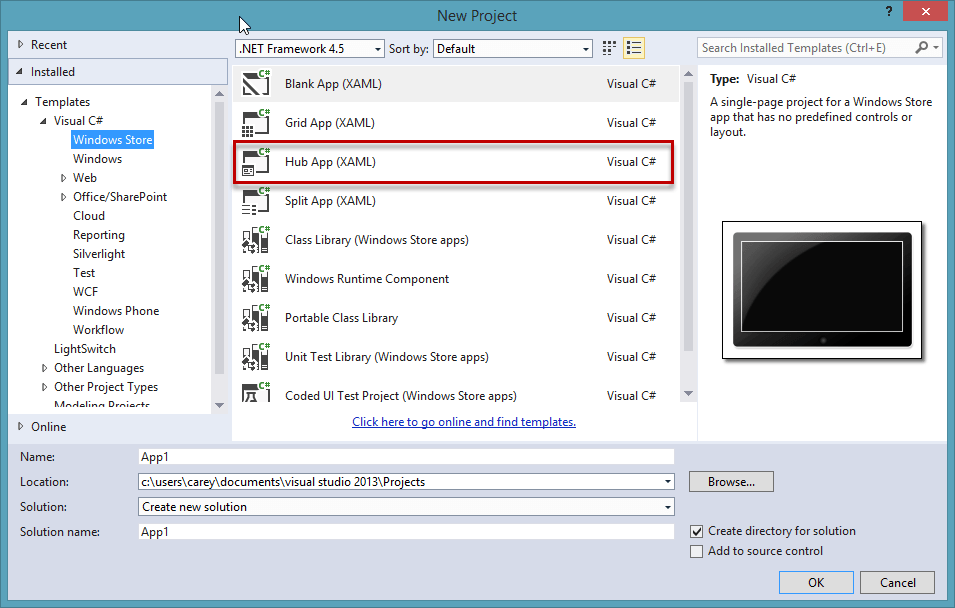Expand the Web tree node arrow
Image resolution: width=955 pixels, height=608 pixels.
click(63, 178)
